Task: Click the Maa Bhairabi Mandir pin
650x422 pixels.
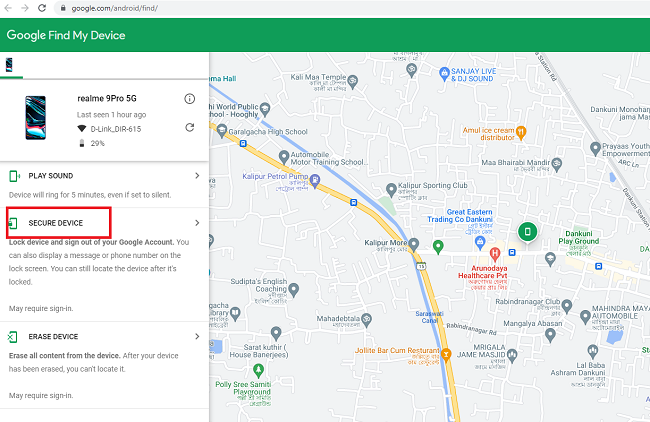Action: pos(557,164)
